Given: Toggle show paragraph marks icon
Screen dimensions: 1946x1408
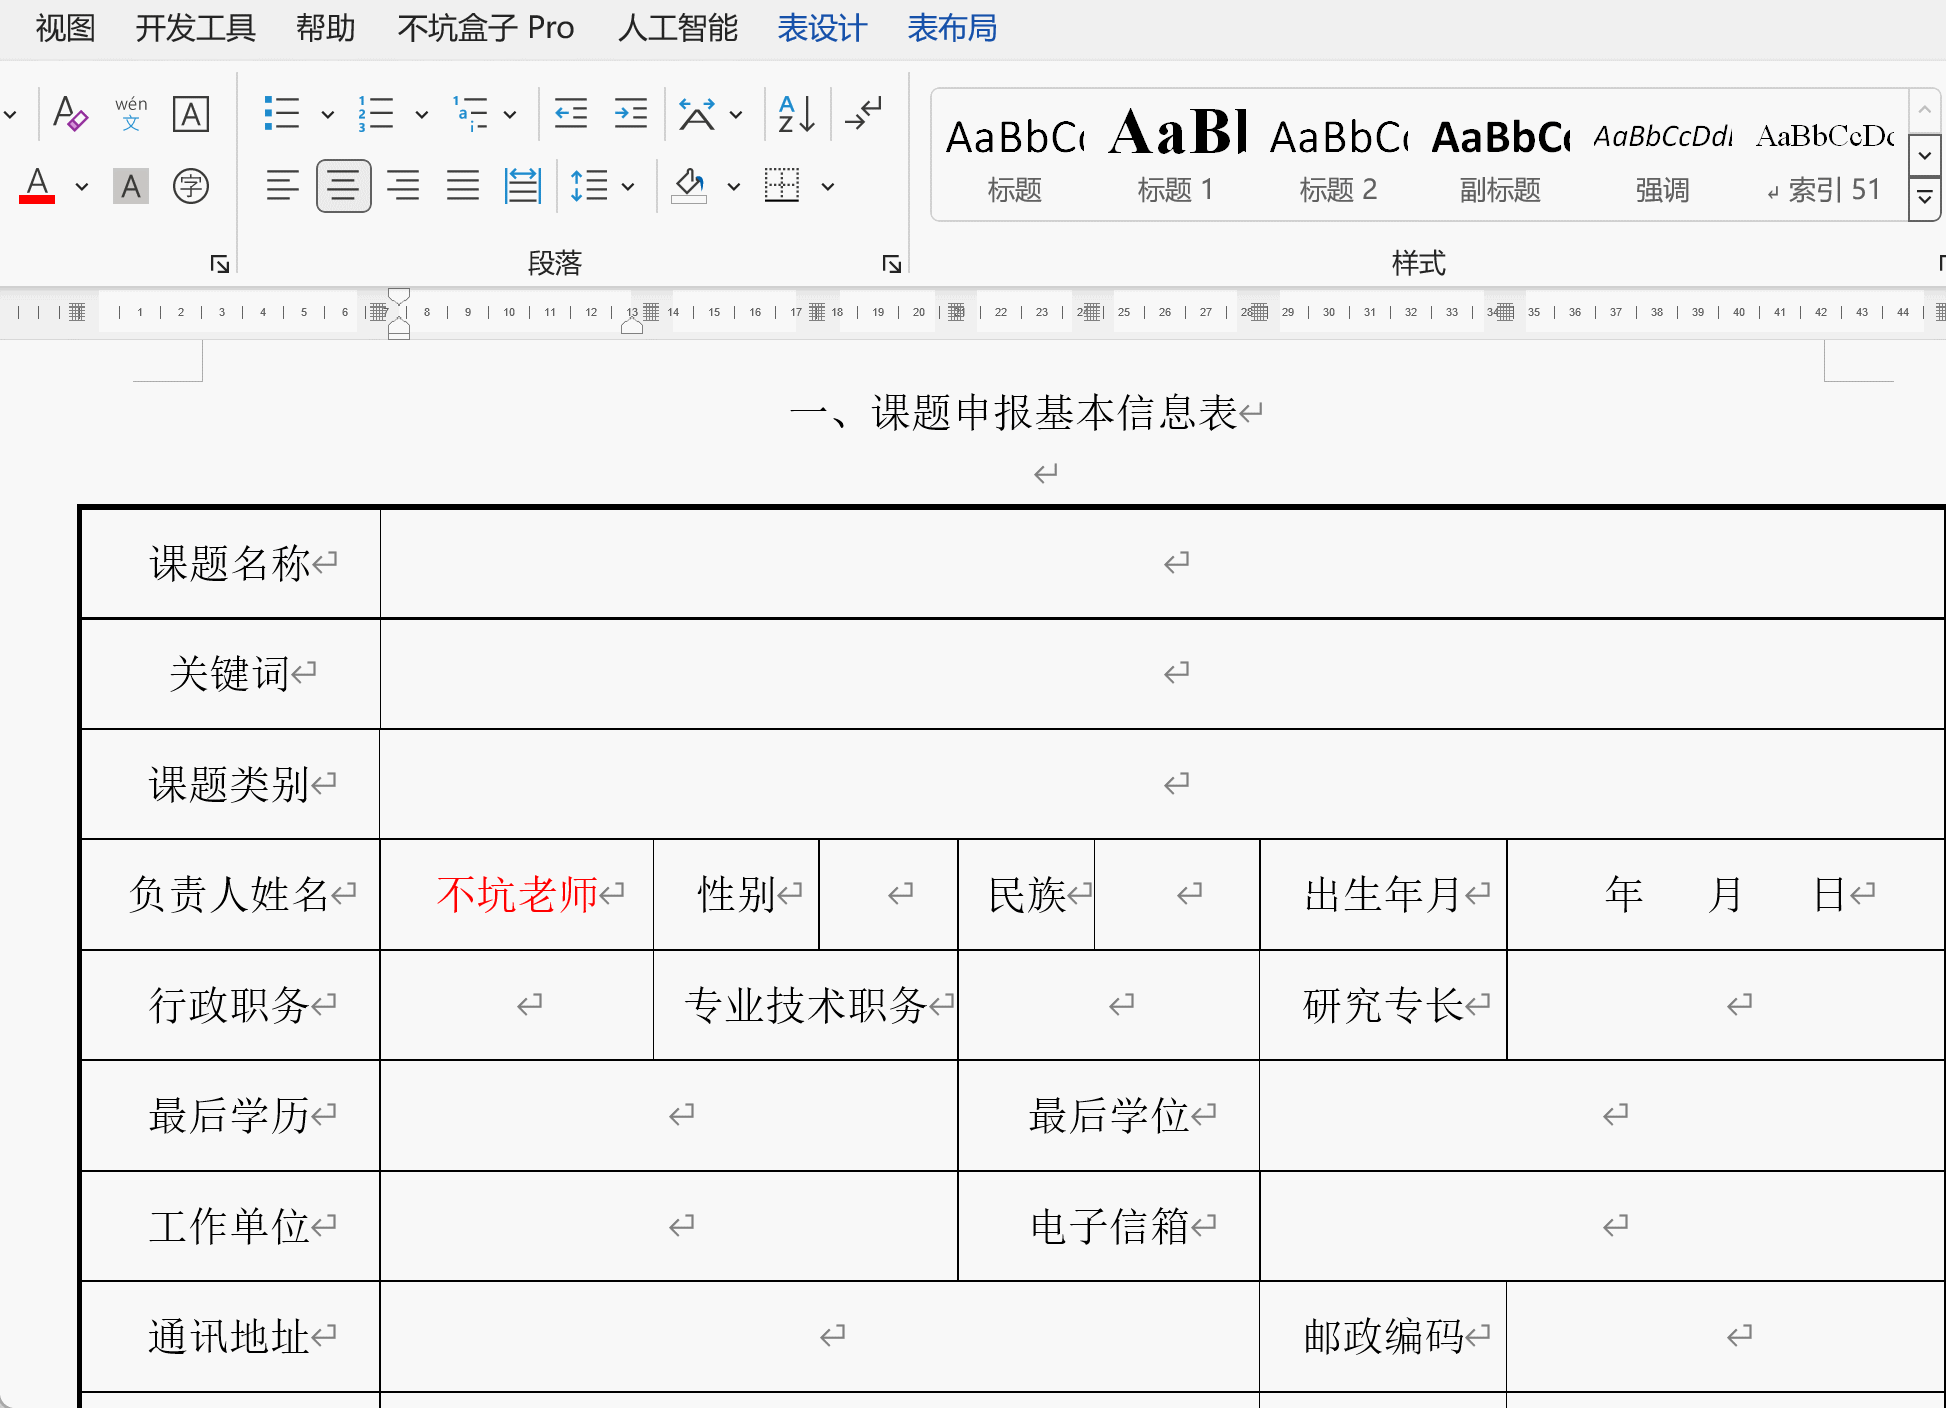Looking at the screenshot, I should (864, 114).
